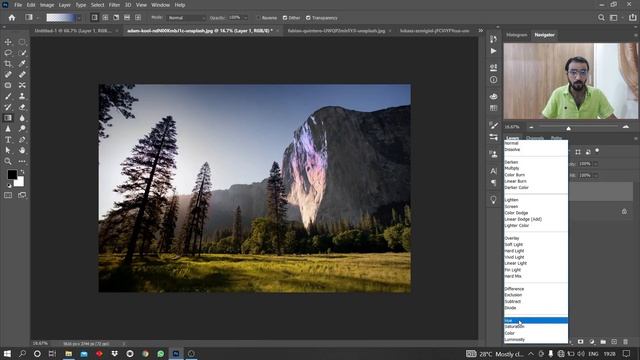Open the gradient Mode dropdown

(x=186, y=18)
